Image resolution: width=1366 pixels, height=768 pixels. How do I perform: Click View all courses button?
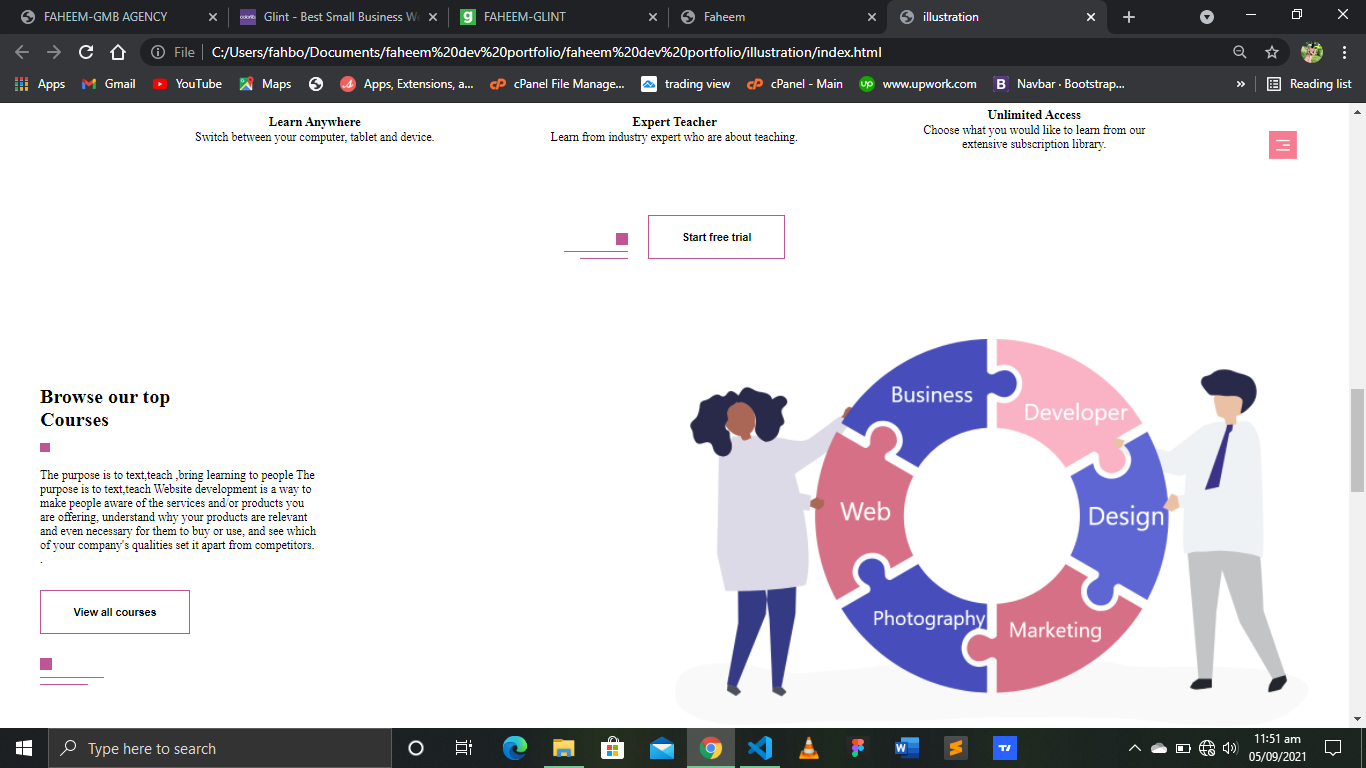click(x=115, y=612)
